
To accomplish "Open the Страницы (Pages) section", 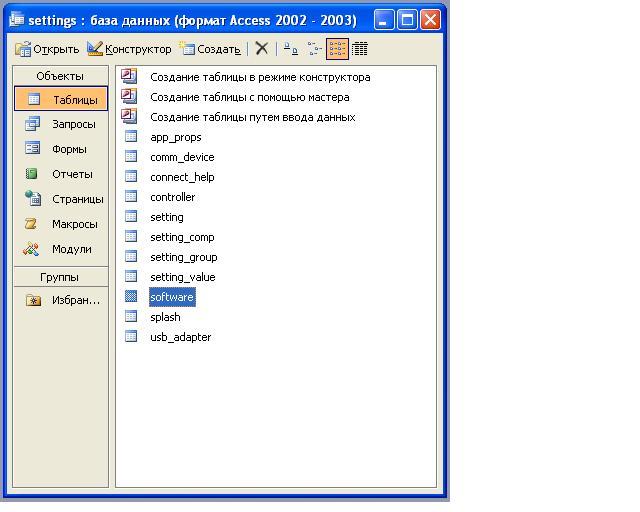I will [x=61, y=200].
